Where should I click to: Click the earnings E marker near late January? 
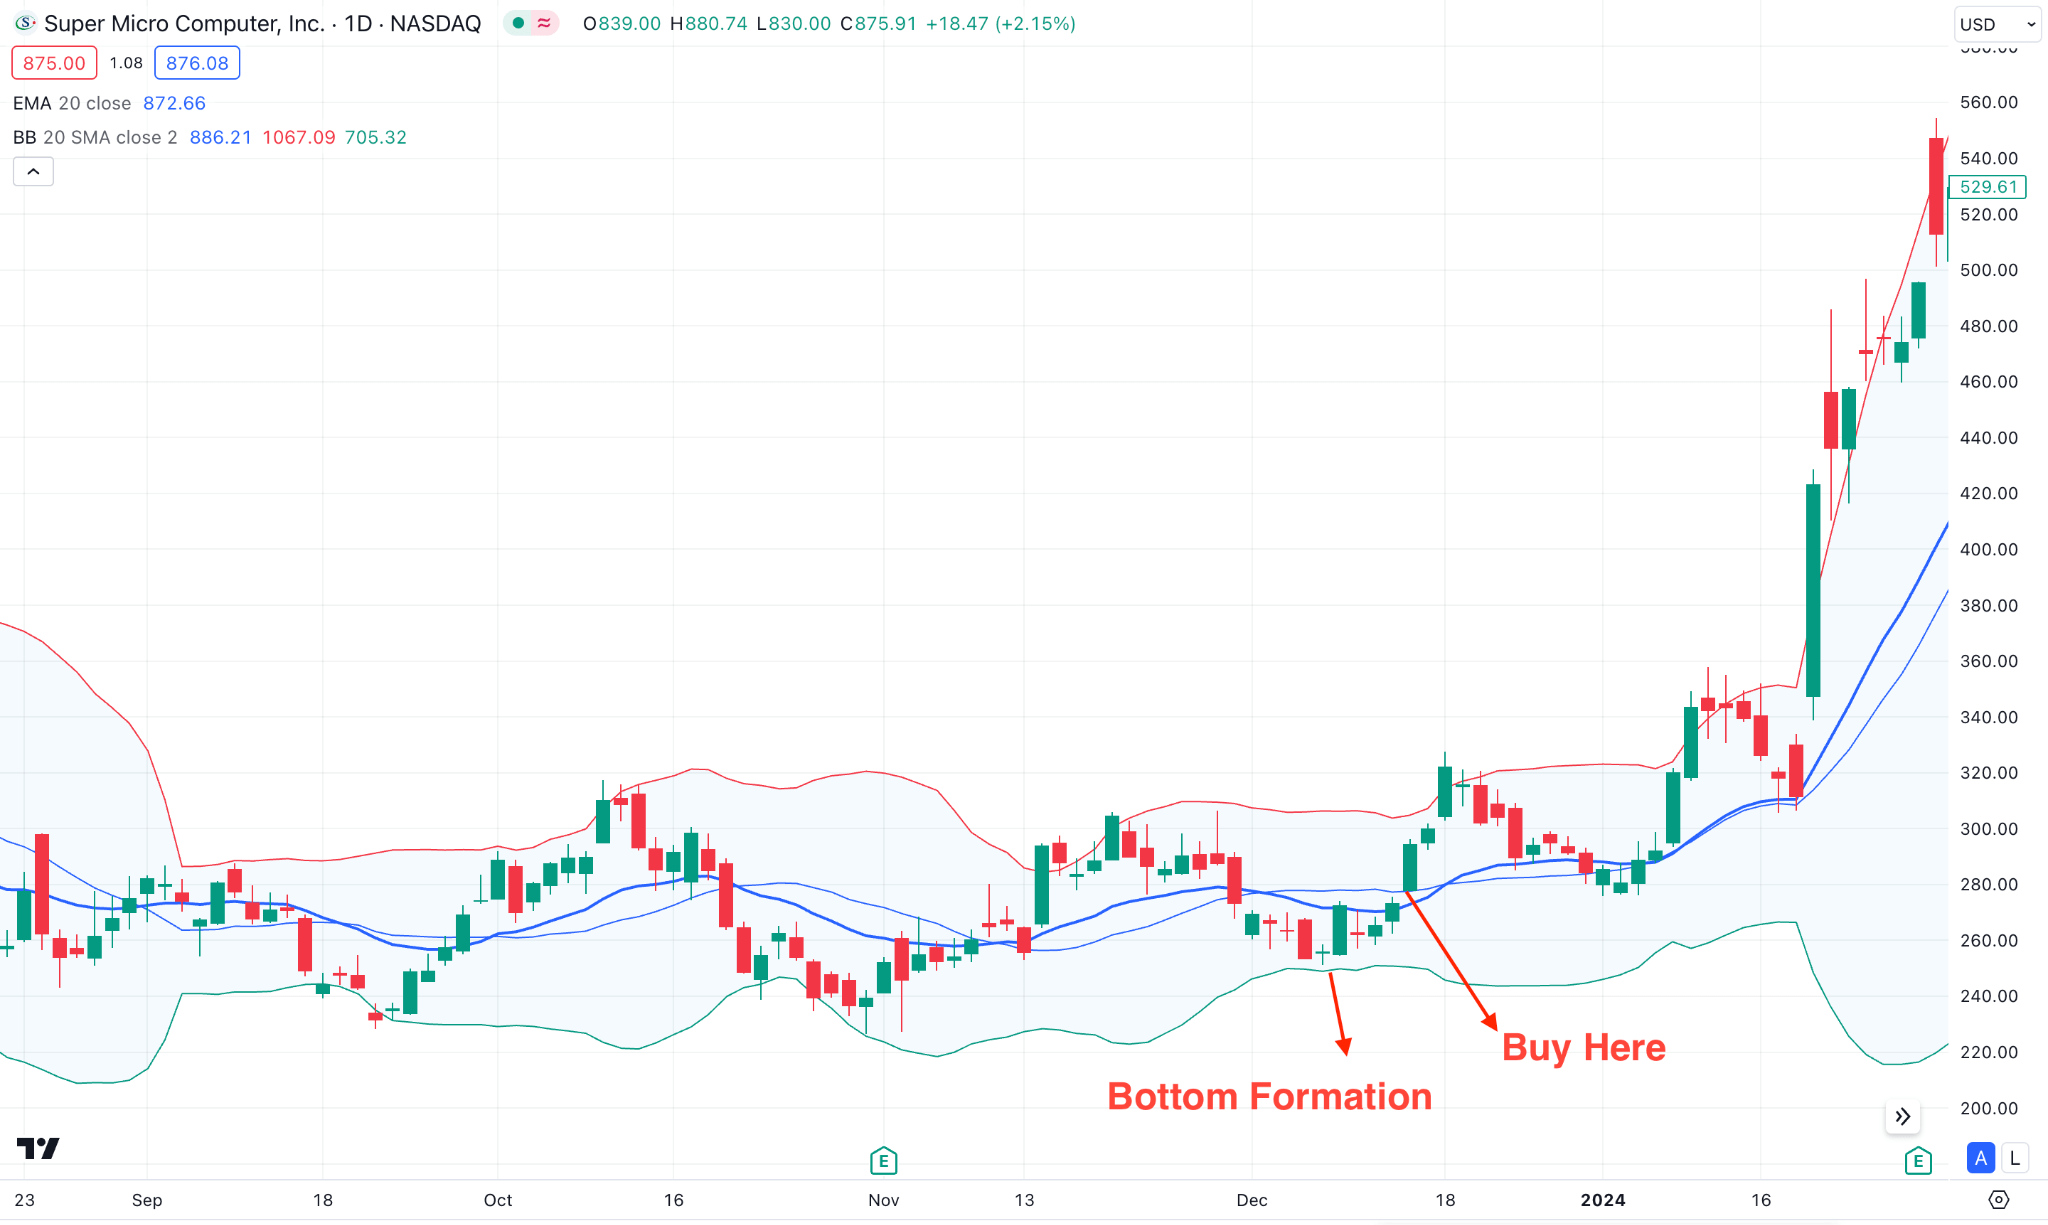pyautogui.click(x=1917, y=1161)
